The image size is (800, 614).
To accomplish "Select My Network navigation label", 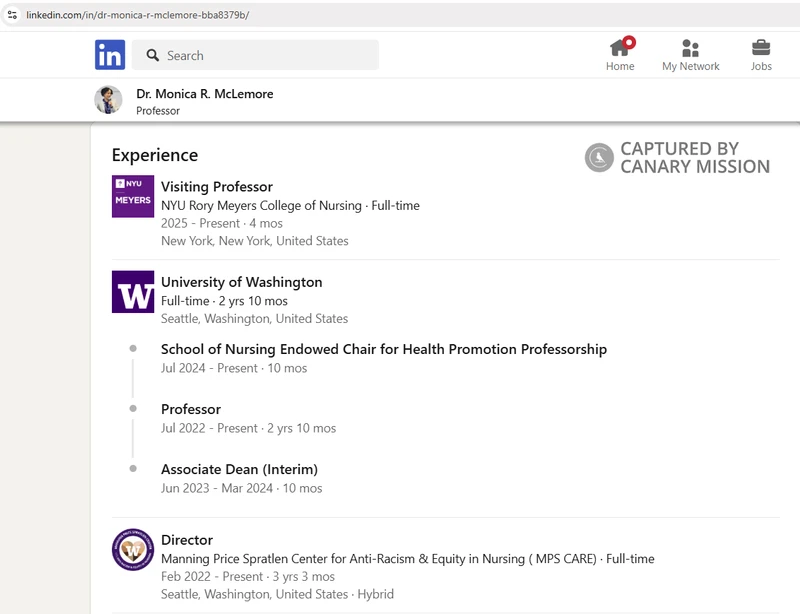I will pos(690,66).
